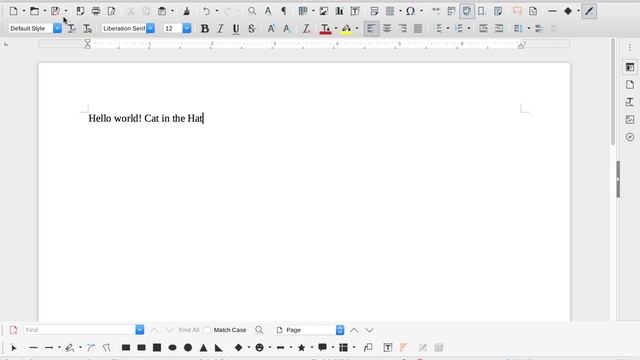The height and width of the screenshot is (360, 640).
Task: Open star shapes dropdown arrow
Action: [x=312, y=348]
